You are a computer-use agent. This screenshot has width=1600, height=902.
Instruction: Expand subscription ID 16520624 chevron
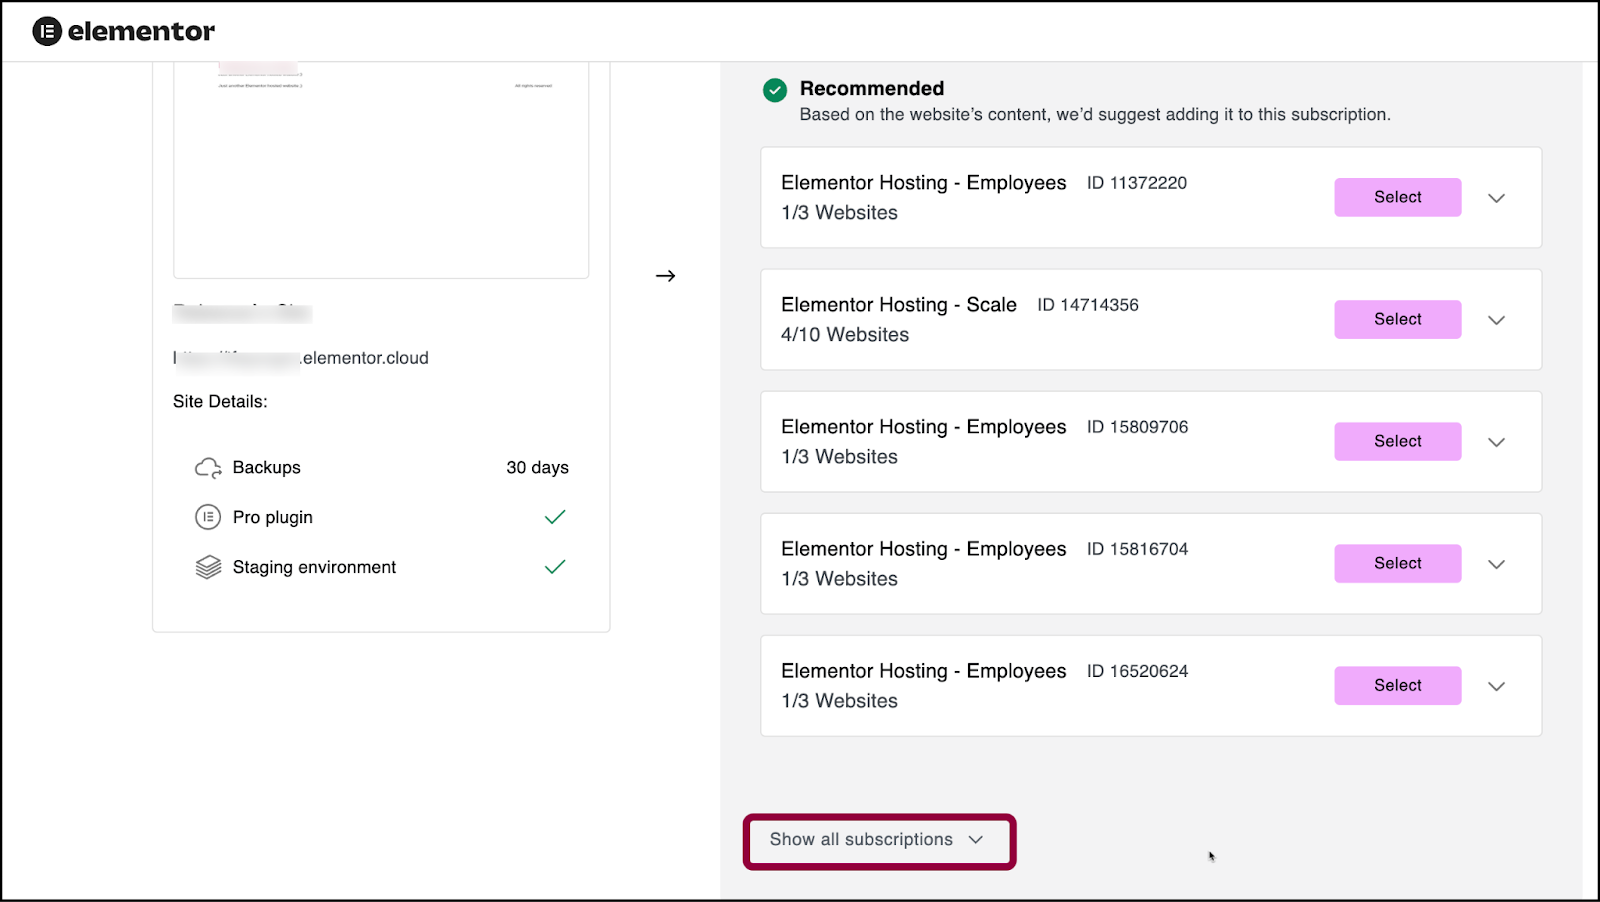click(x=1496, y=686)
